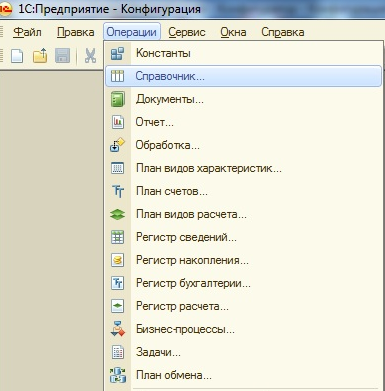
Task: Select Документы... menu entry
Action: [244, 99]
